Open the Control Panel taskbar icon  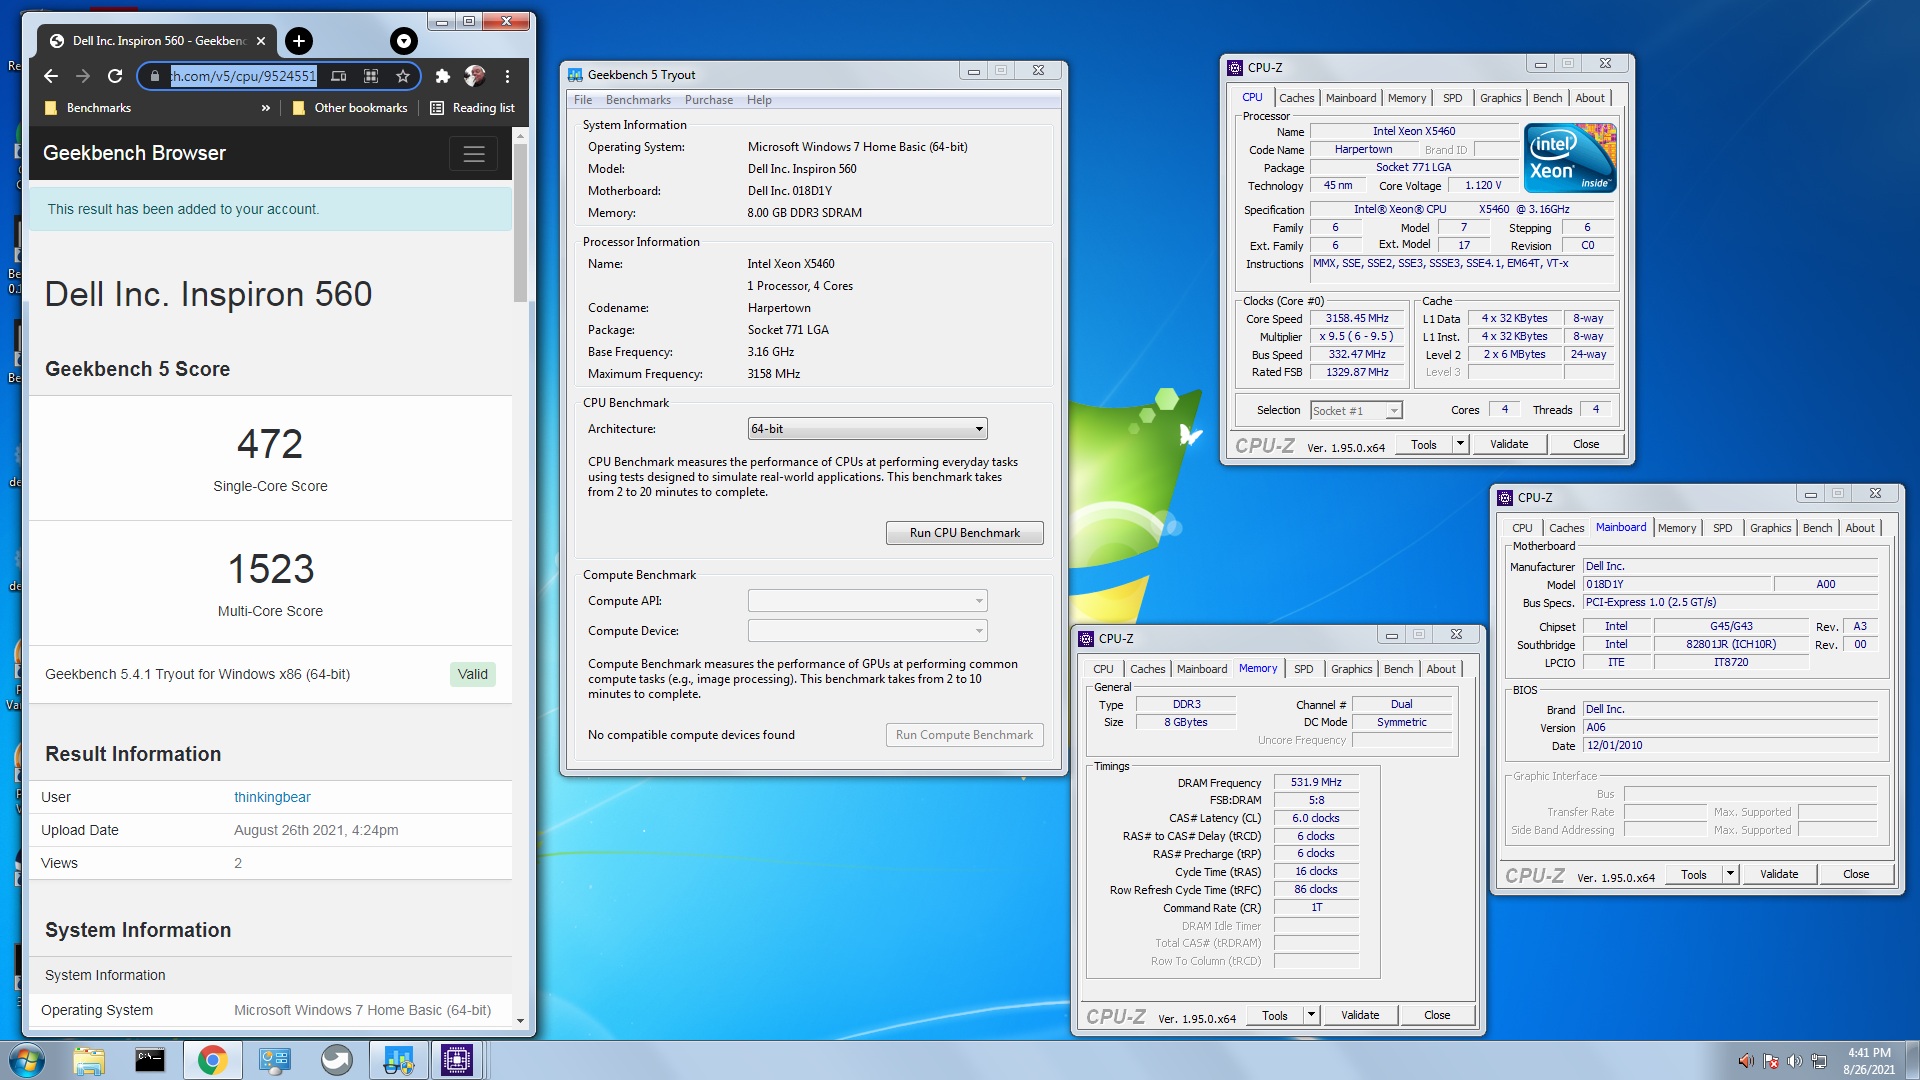coord(274,1060)
